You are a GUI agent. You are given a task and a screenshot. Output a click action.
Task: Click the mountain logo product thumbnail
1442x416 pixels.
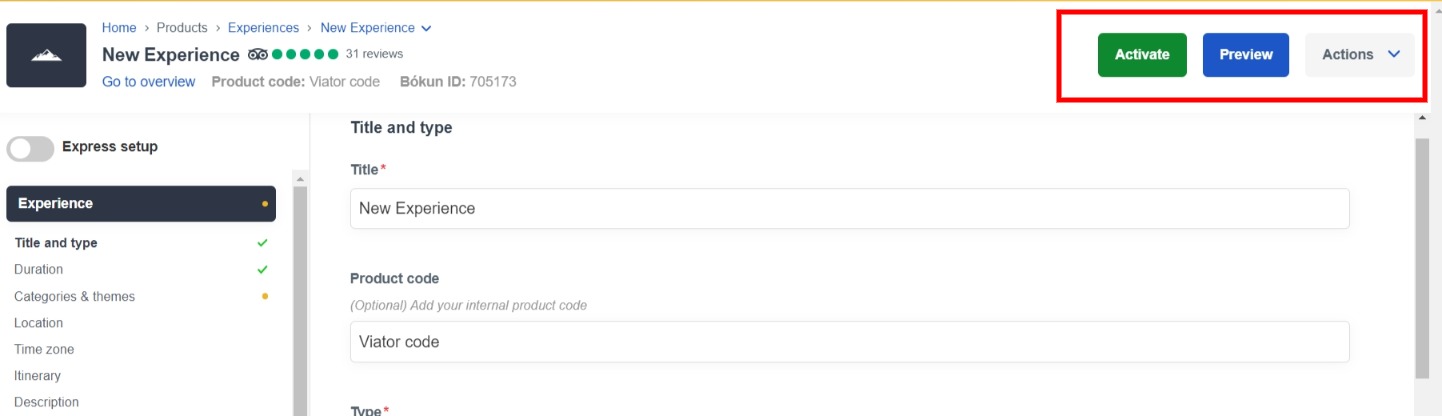pyautogui.click(x=46, y=55)
